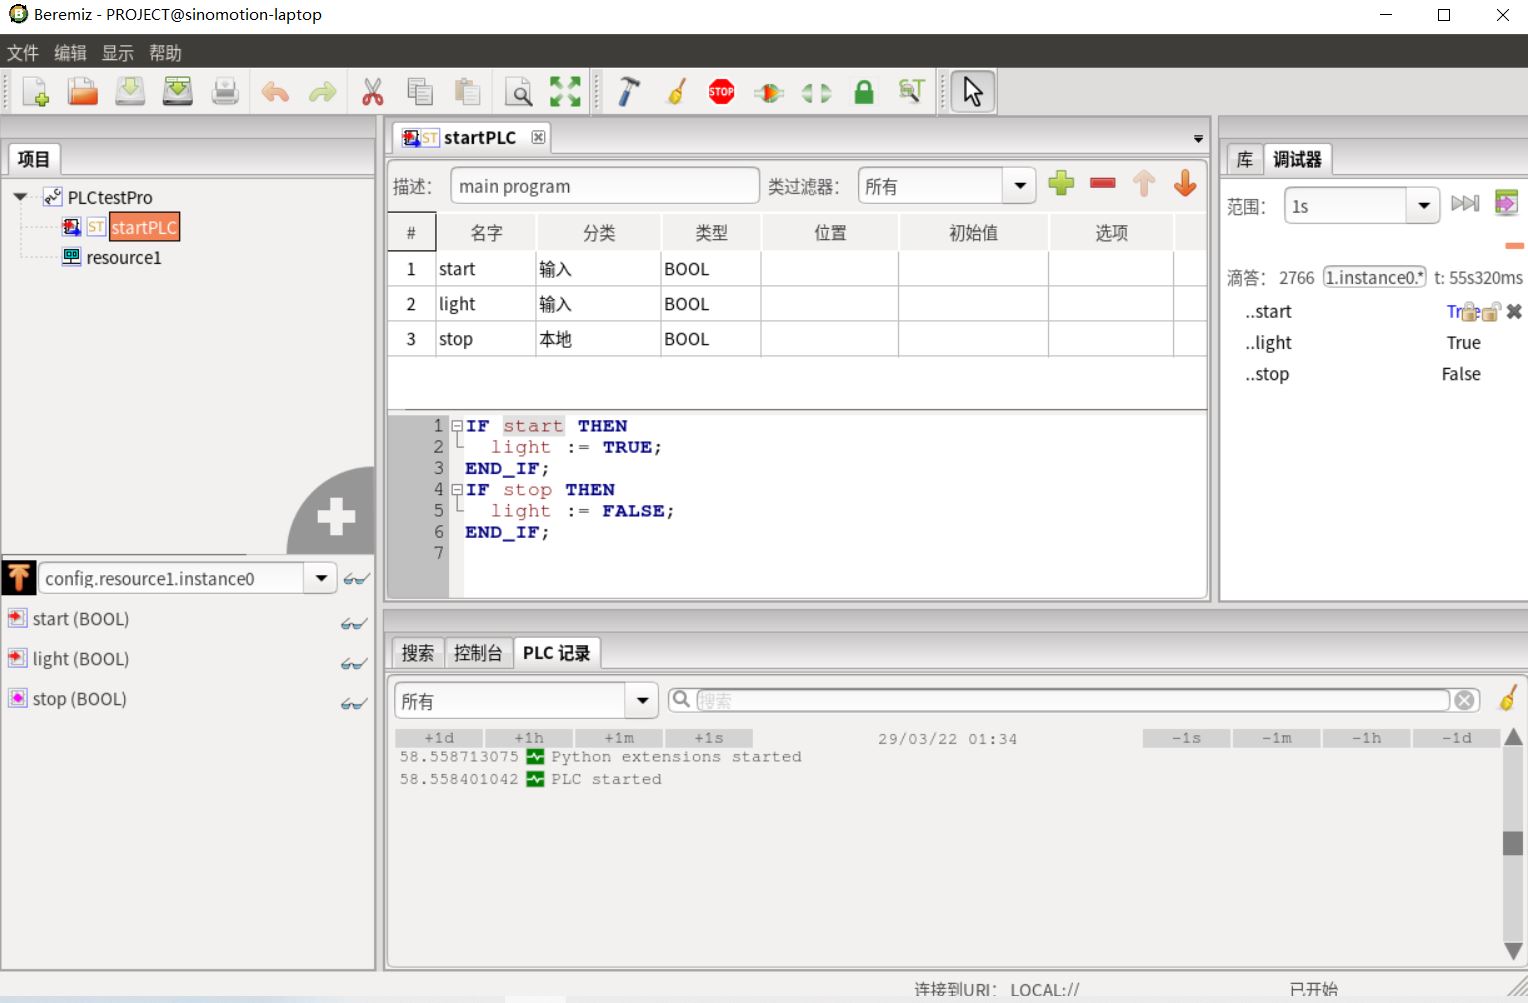Open the search magnifier in the main toolbar
This screenshot has width=1528, height=1003.
518,91
